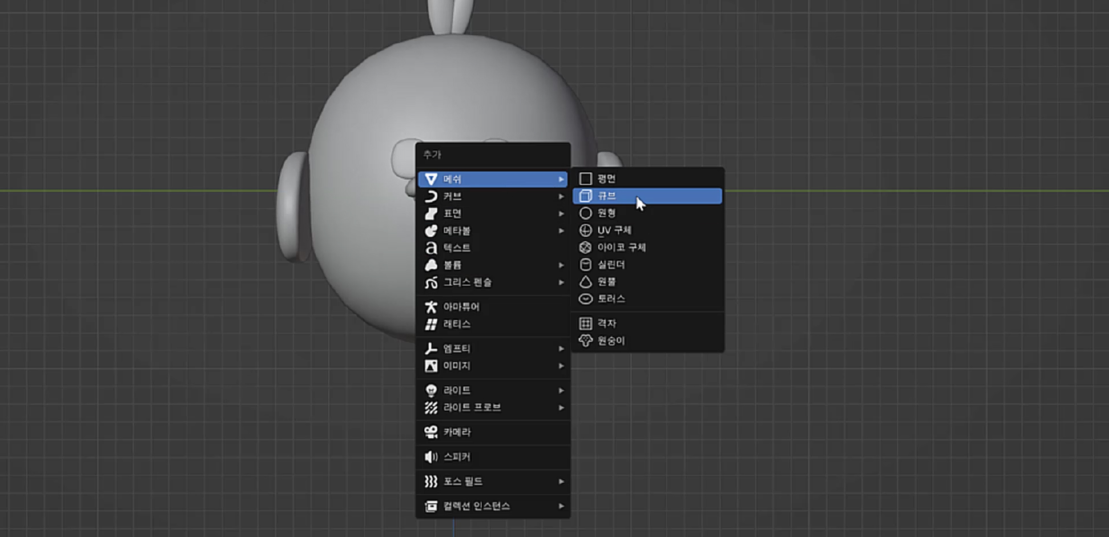Click the 아마튜어 (Armature) icon
The height and width of the screenshot is (537, 1109).
pyautogui.click(x=431, y=307)
